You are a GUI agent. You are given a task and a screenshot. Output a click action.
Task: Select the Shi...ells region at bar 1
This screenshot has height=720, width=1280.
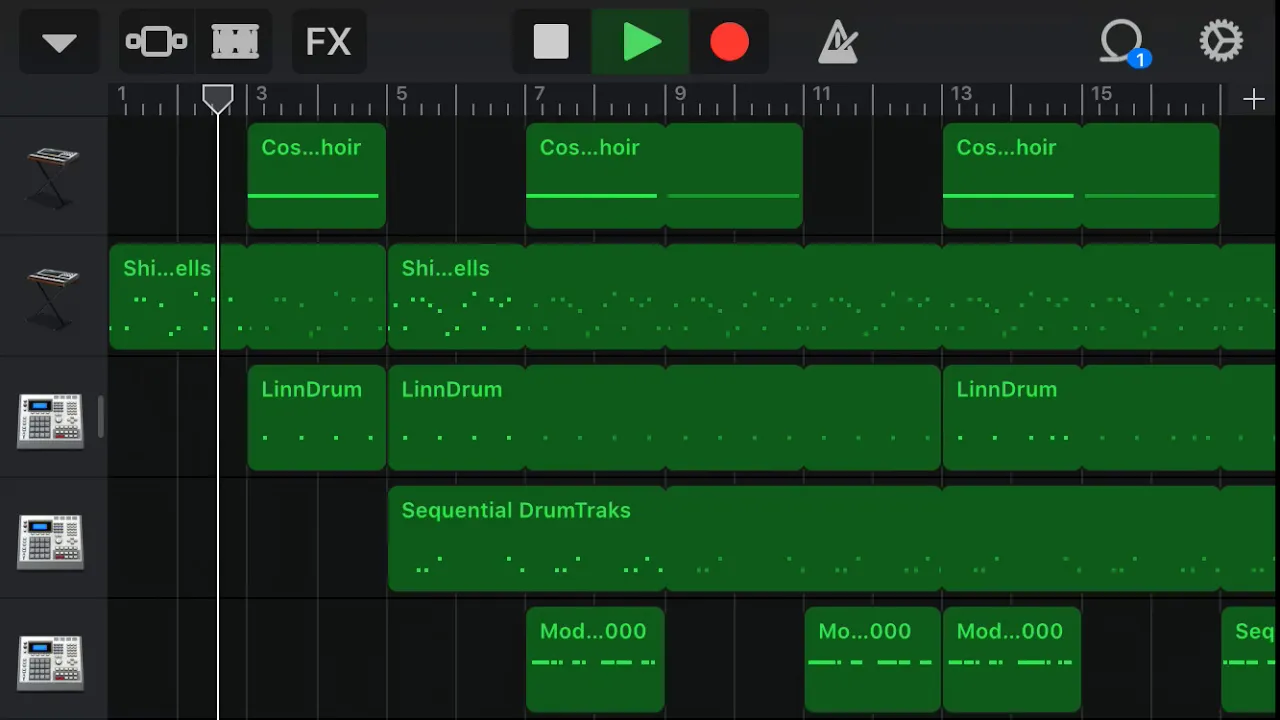[x=247, y=297]
